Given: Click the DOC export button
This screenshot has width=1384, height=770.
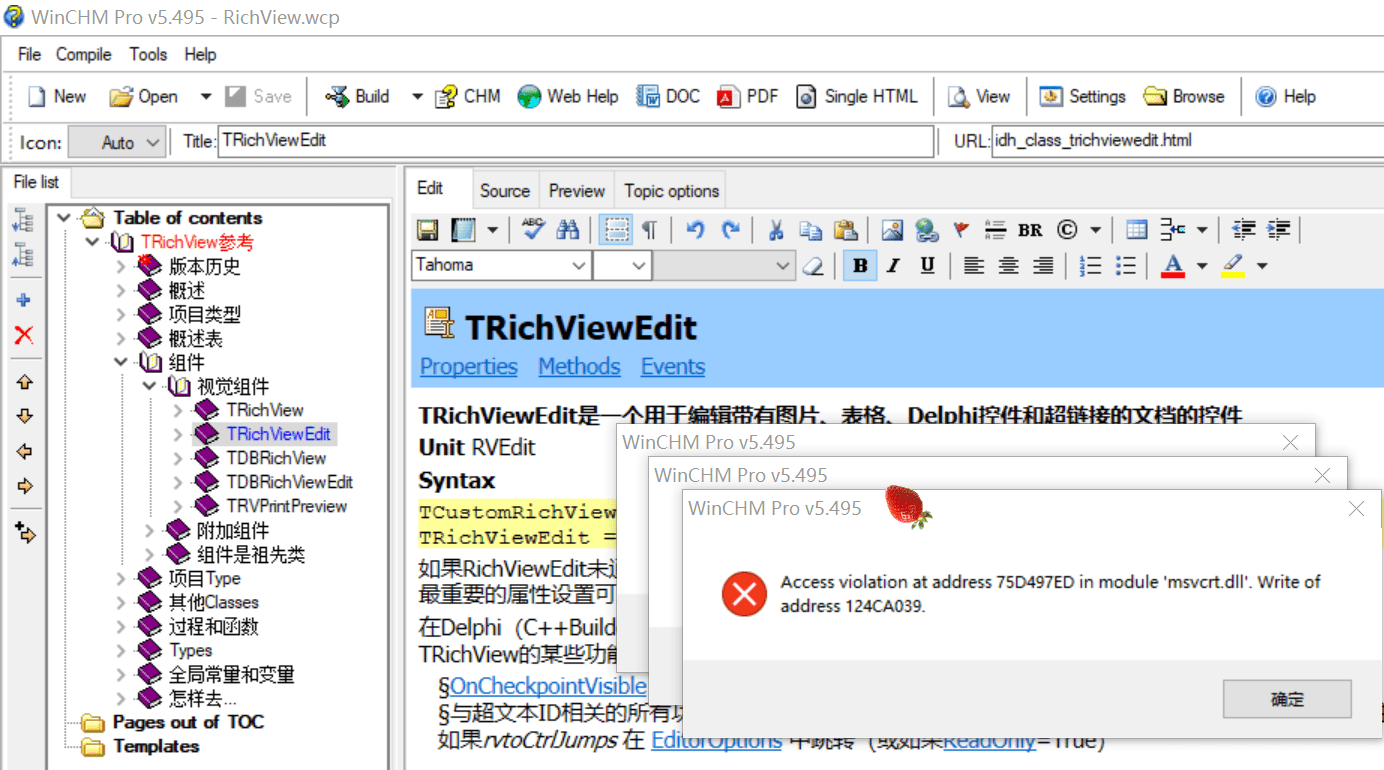Looking at the screenshot, I should click(669, 96).
